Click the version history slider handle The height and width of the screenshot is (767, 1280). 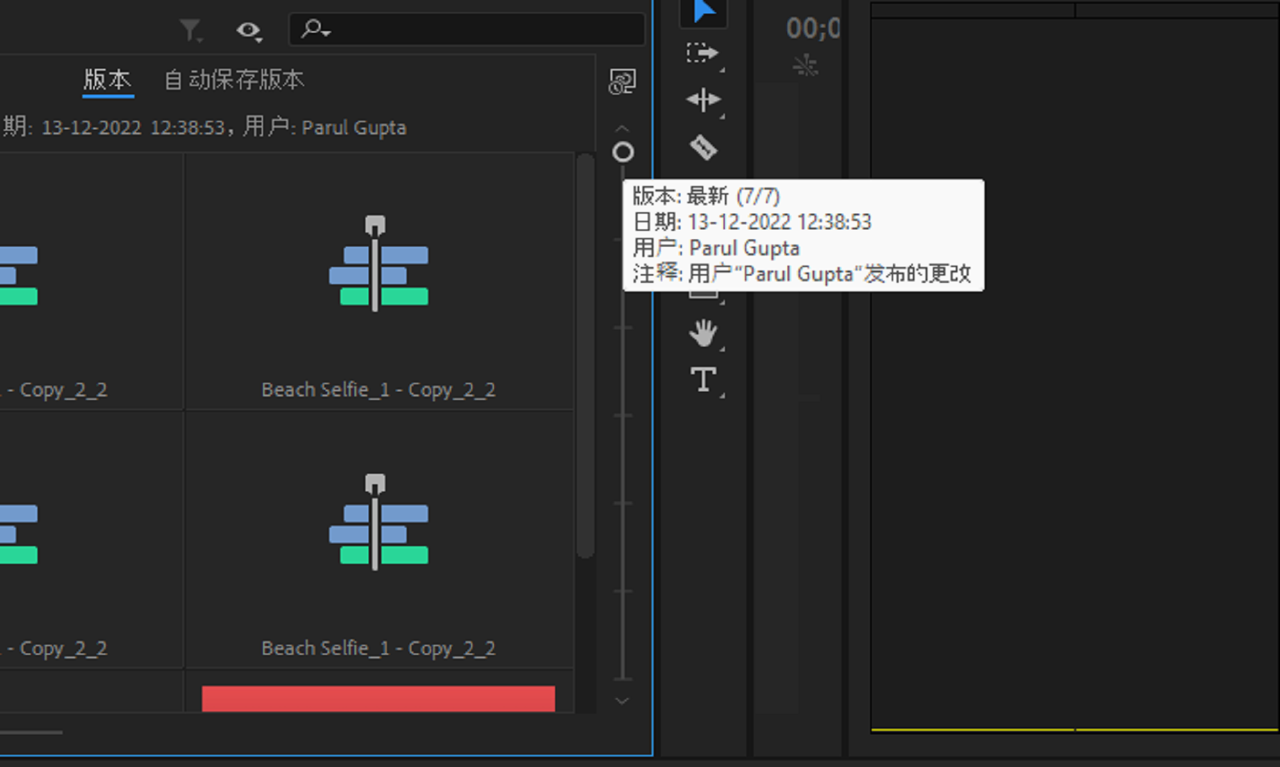623,152
